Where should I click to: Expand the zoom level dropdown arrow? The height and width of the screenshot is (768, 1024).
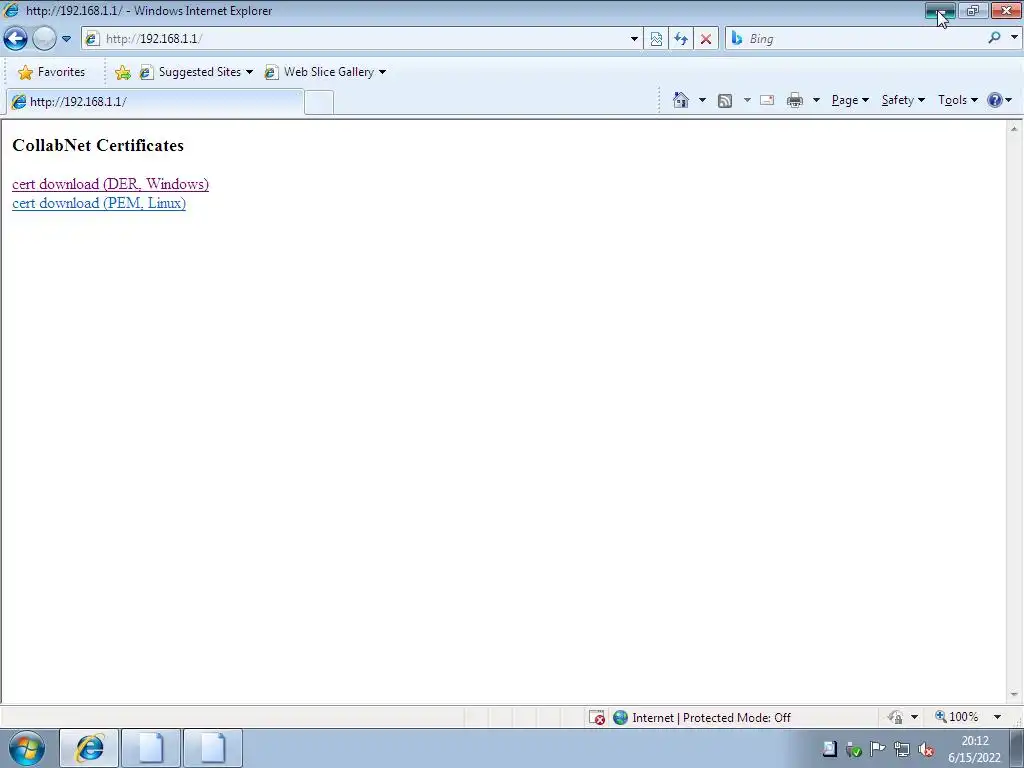pos(997,717)
